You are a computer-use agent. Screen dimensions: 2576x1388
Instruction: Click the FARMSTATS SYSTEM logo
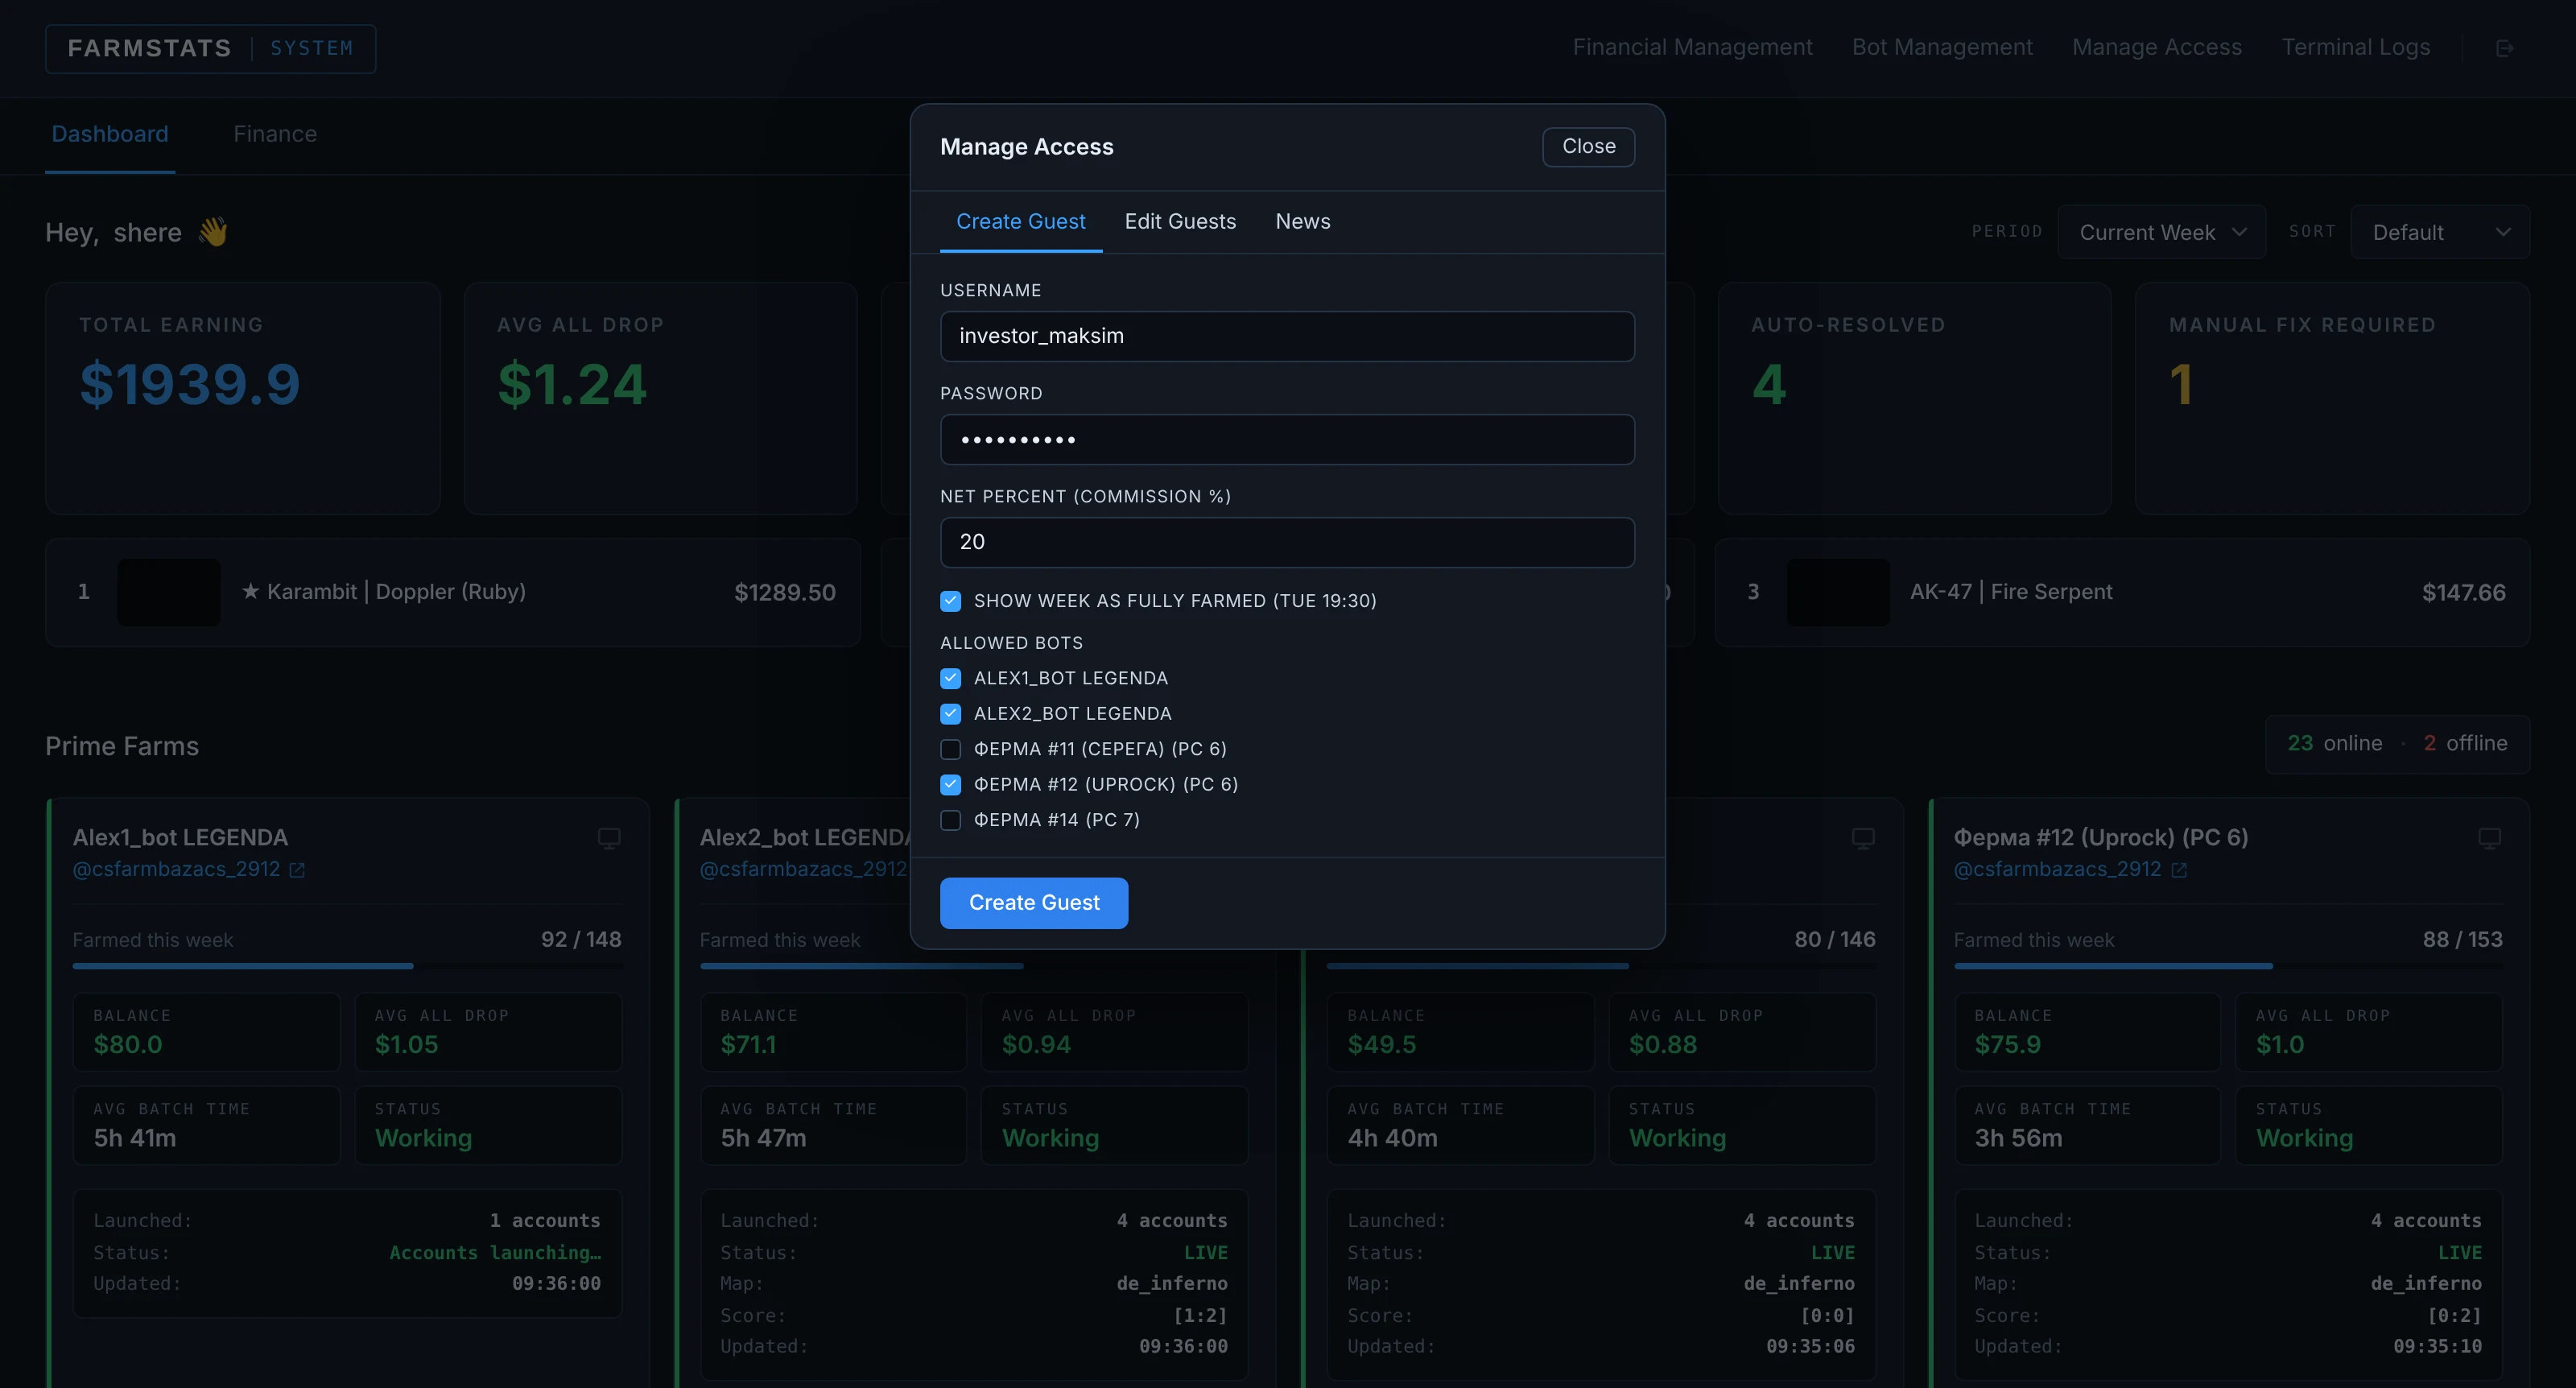210,48
